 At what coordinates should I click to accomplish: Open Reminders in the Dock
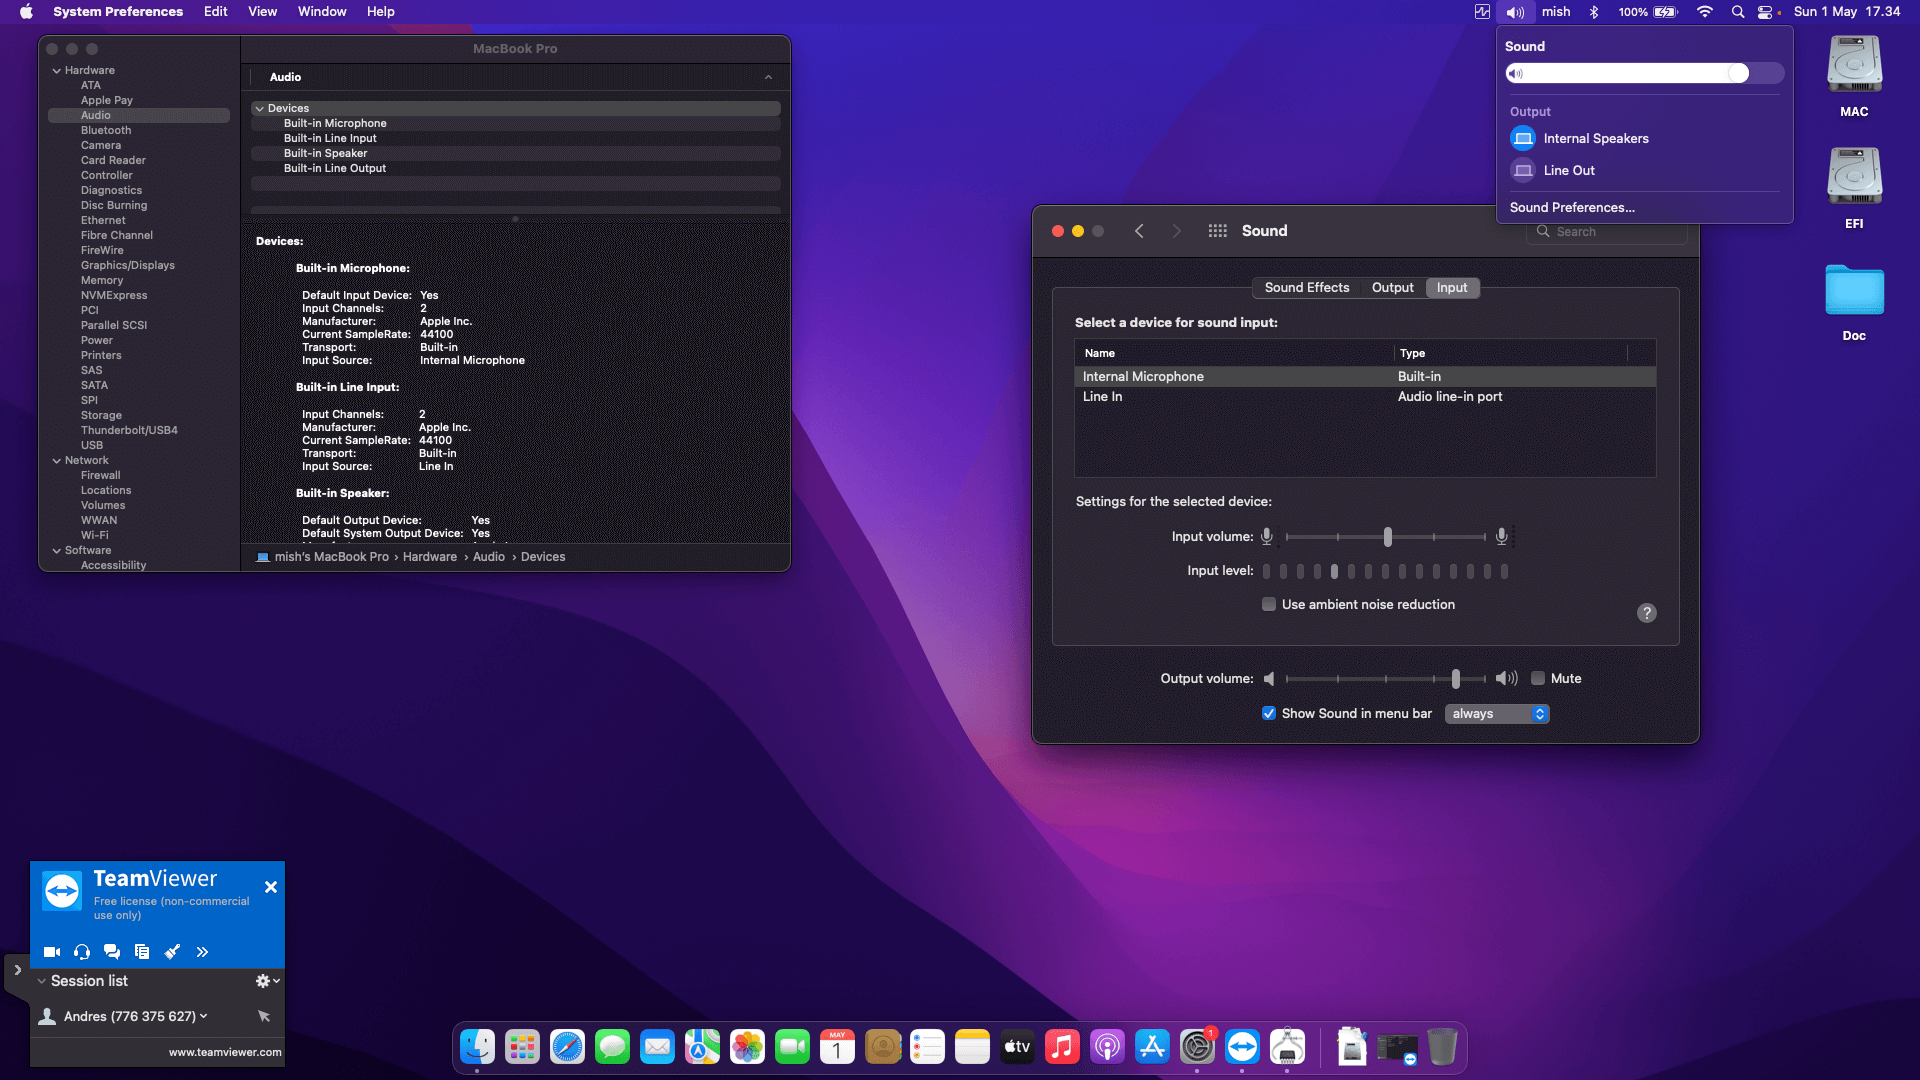(927, 1047)
